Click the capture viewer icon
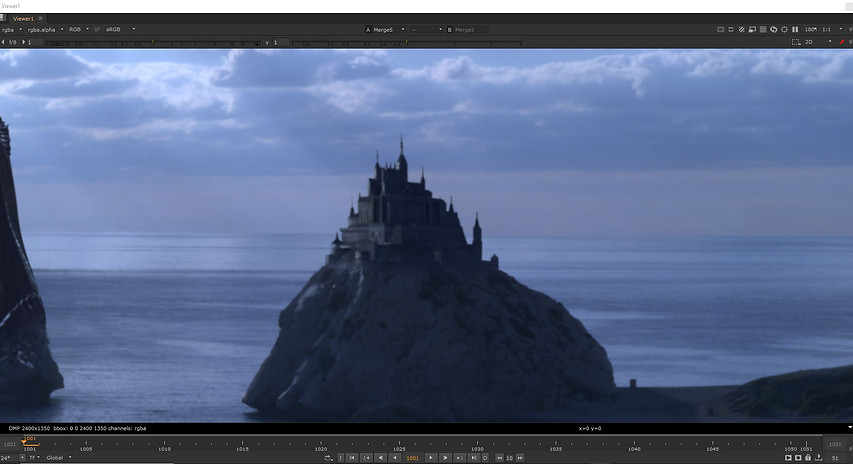 [x=798, y=458]
